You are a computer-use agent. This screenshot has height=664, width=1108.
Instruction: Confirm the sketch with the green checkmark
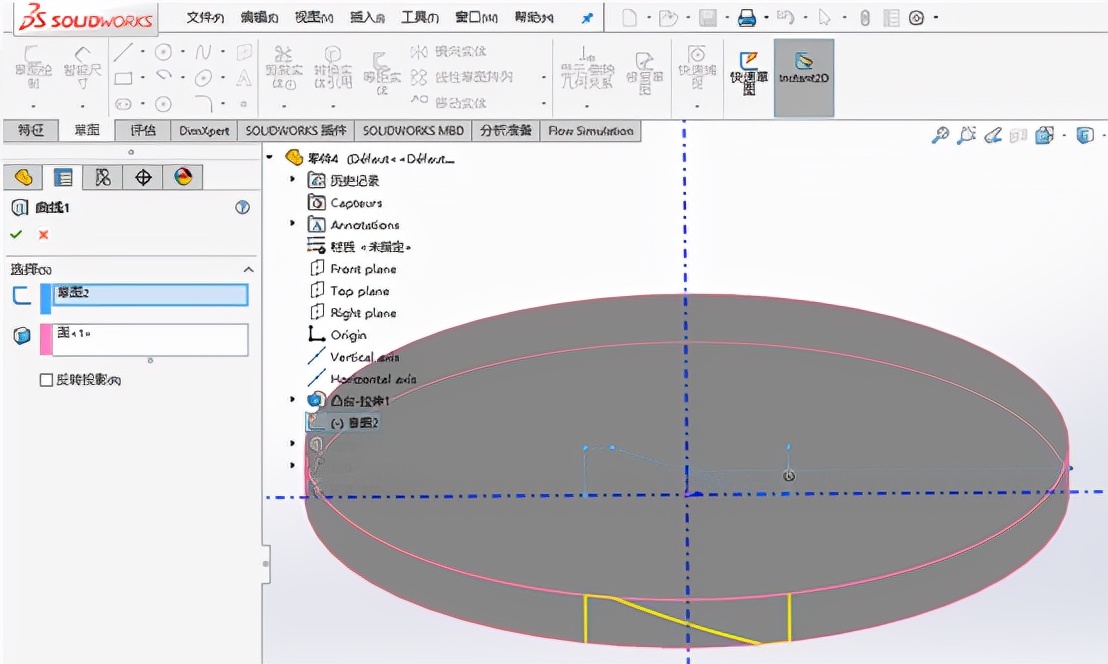point(16,234)
